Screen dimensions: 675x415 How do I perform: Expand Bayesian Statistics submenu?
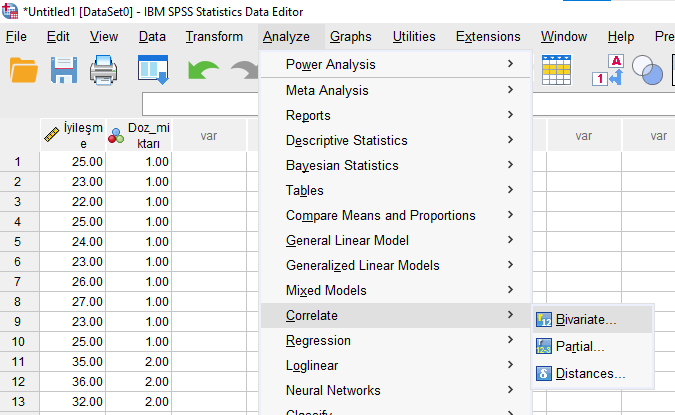[x=396, y=165]
